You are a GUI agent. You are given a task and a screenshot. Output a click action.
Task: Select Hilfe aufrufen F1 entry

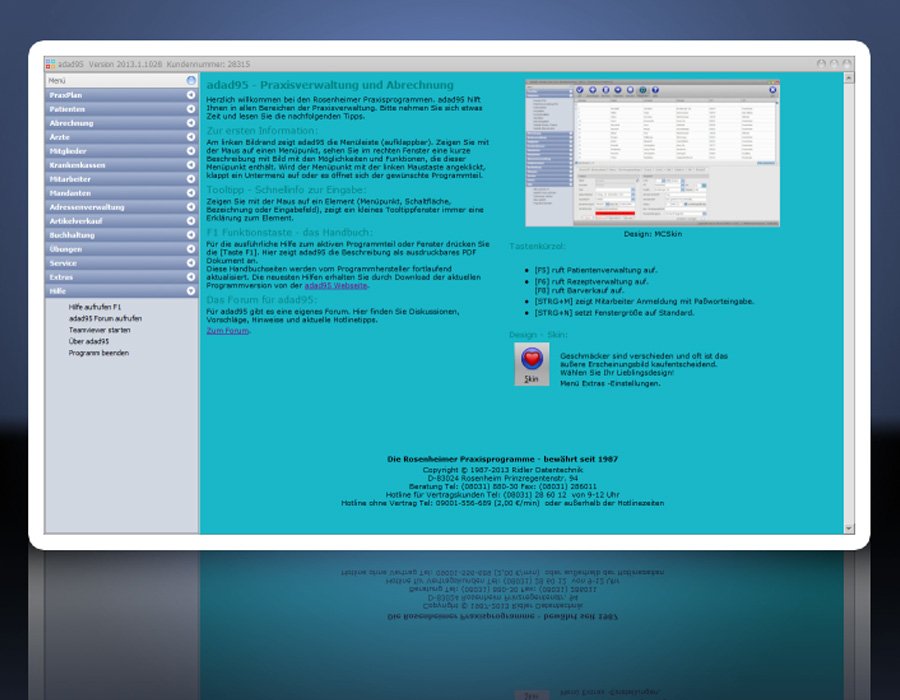point(95,307)
